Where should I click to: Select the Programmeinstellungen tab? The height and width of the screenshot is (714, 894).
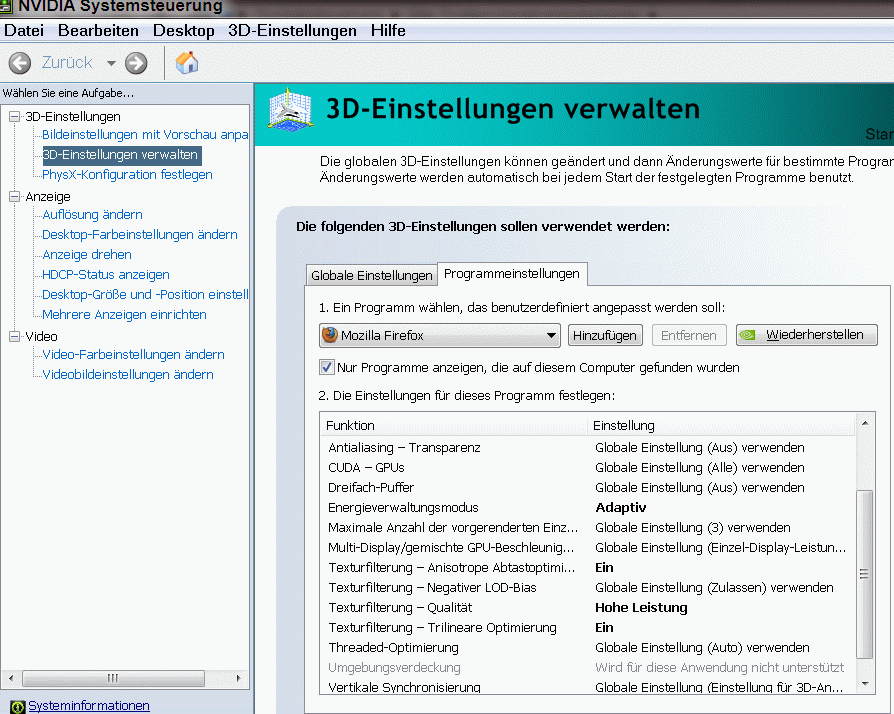511,274
